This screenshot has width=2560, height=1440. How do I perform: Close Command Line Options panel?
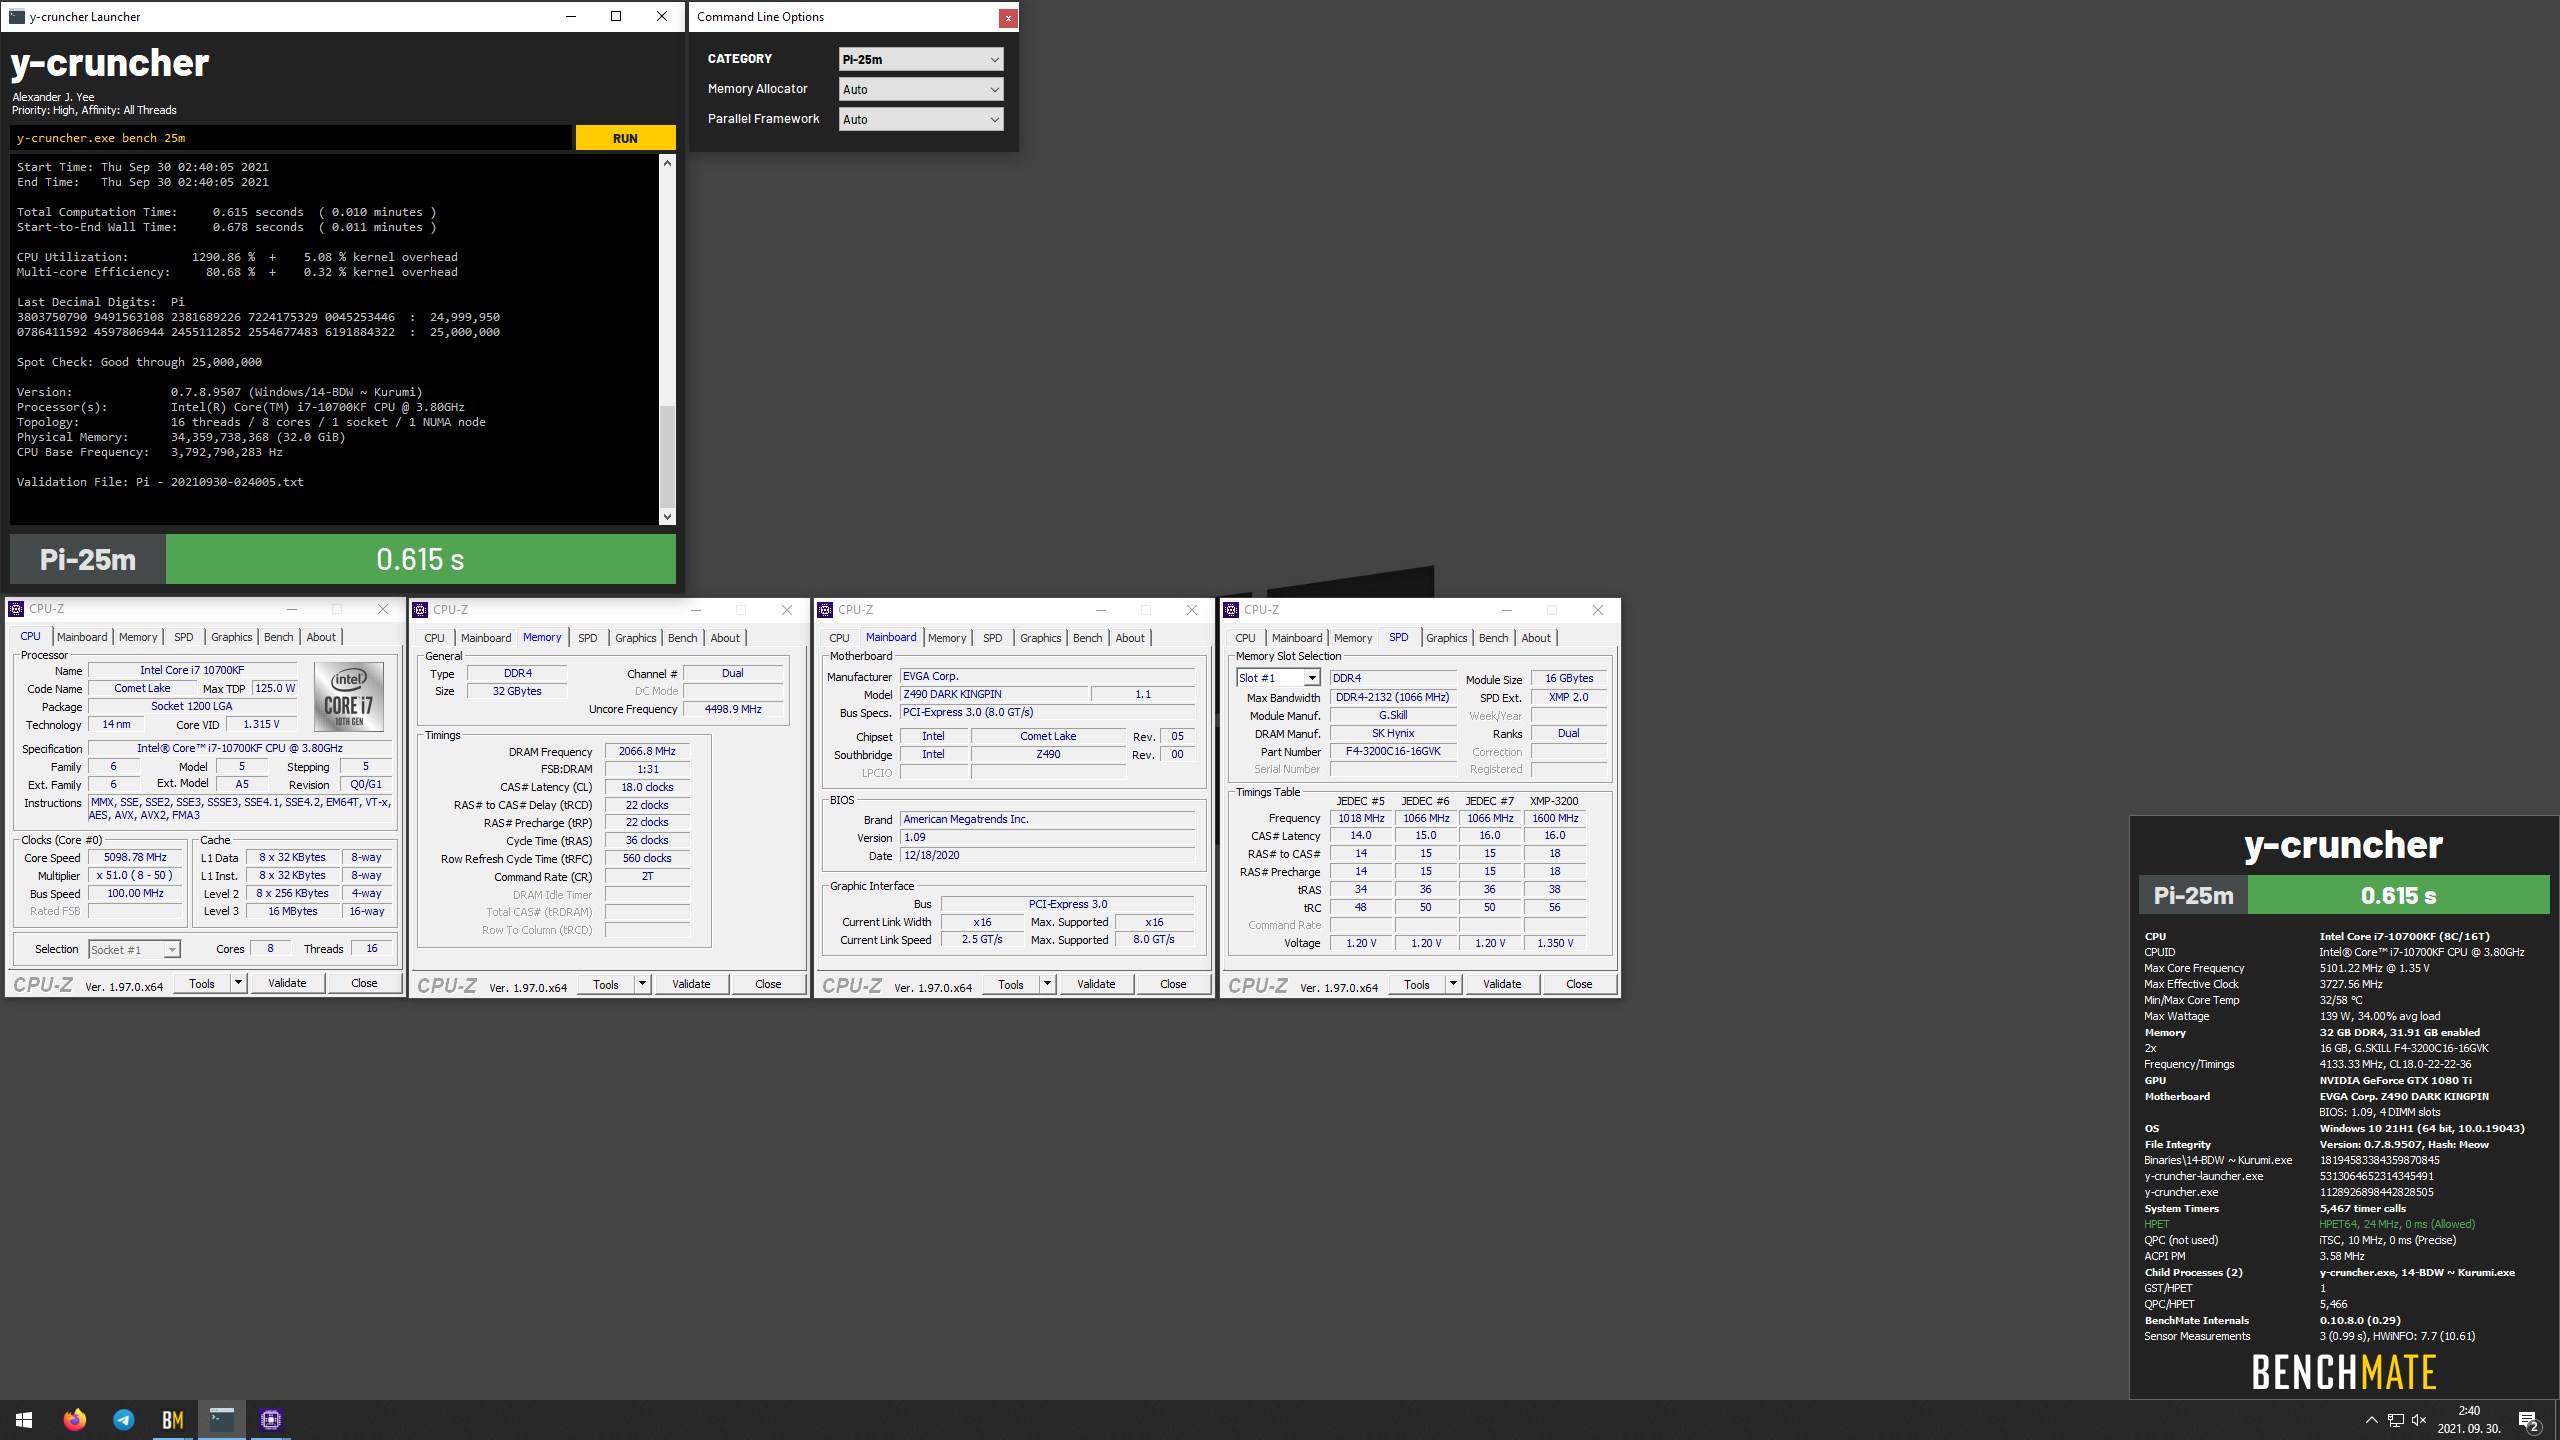[1008, 17]
